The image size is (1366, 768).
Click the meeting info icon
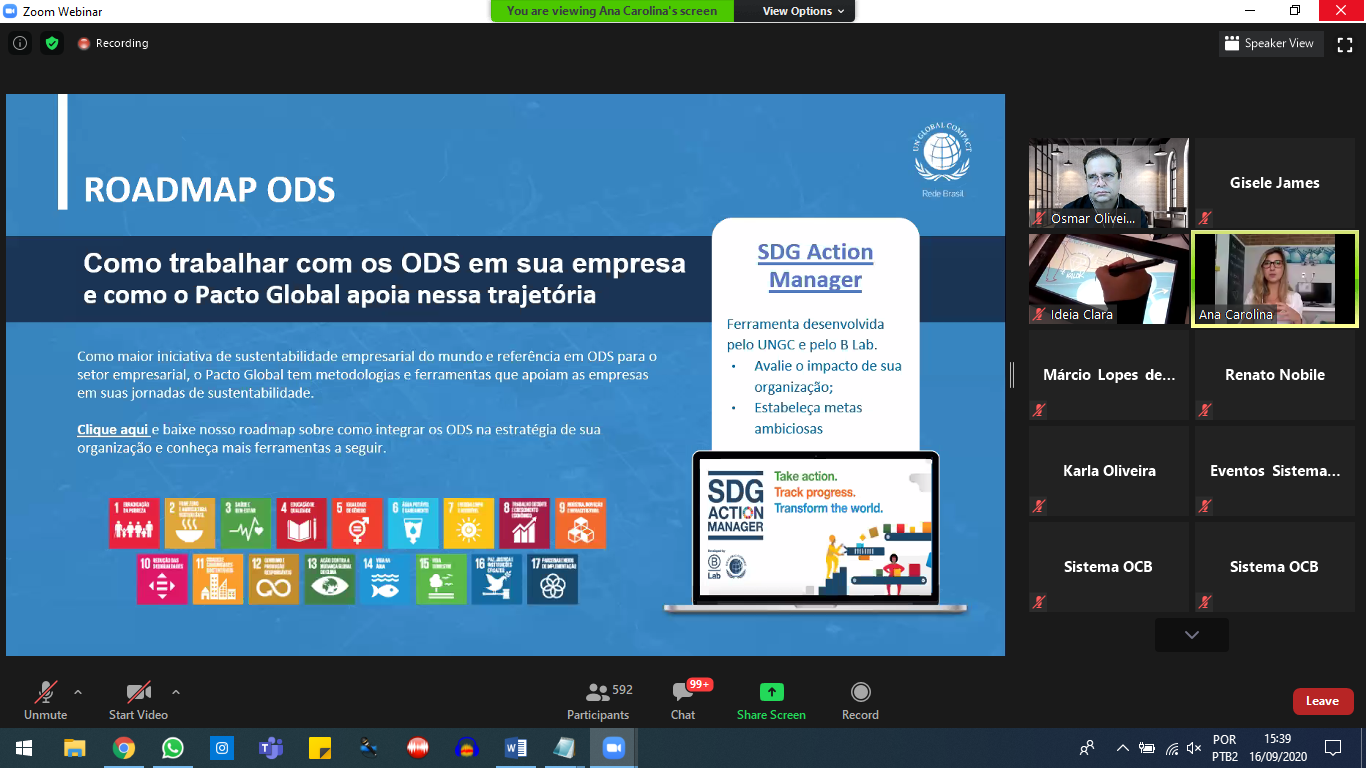pyautogui.click(x=20, y=43)
